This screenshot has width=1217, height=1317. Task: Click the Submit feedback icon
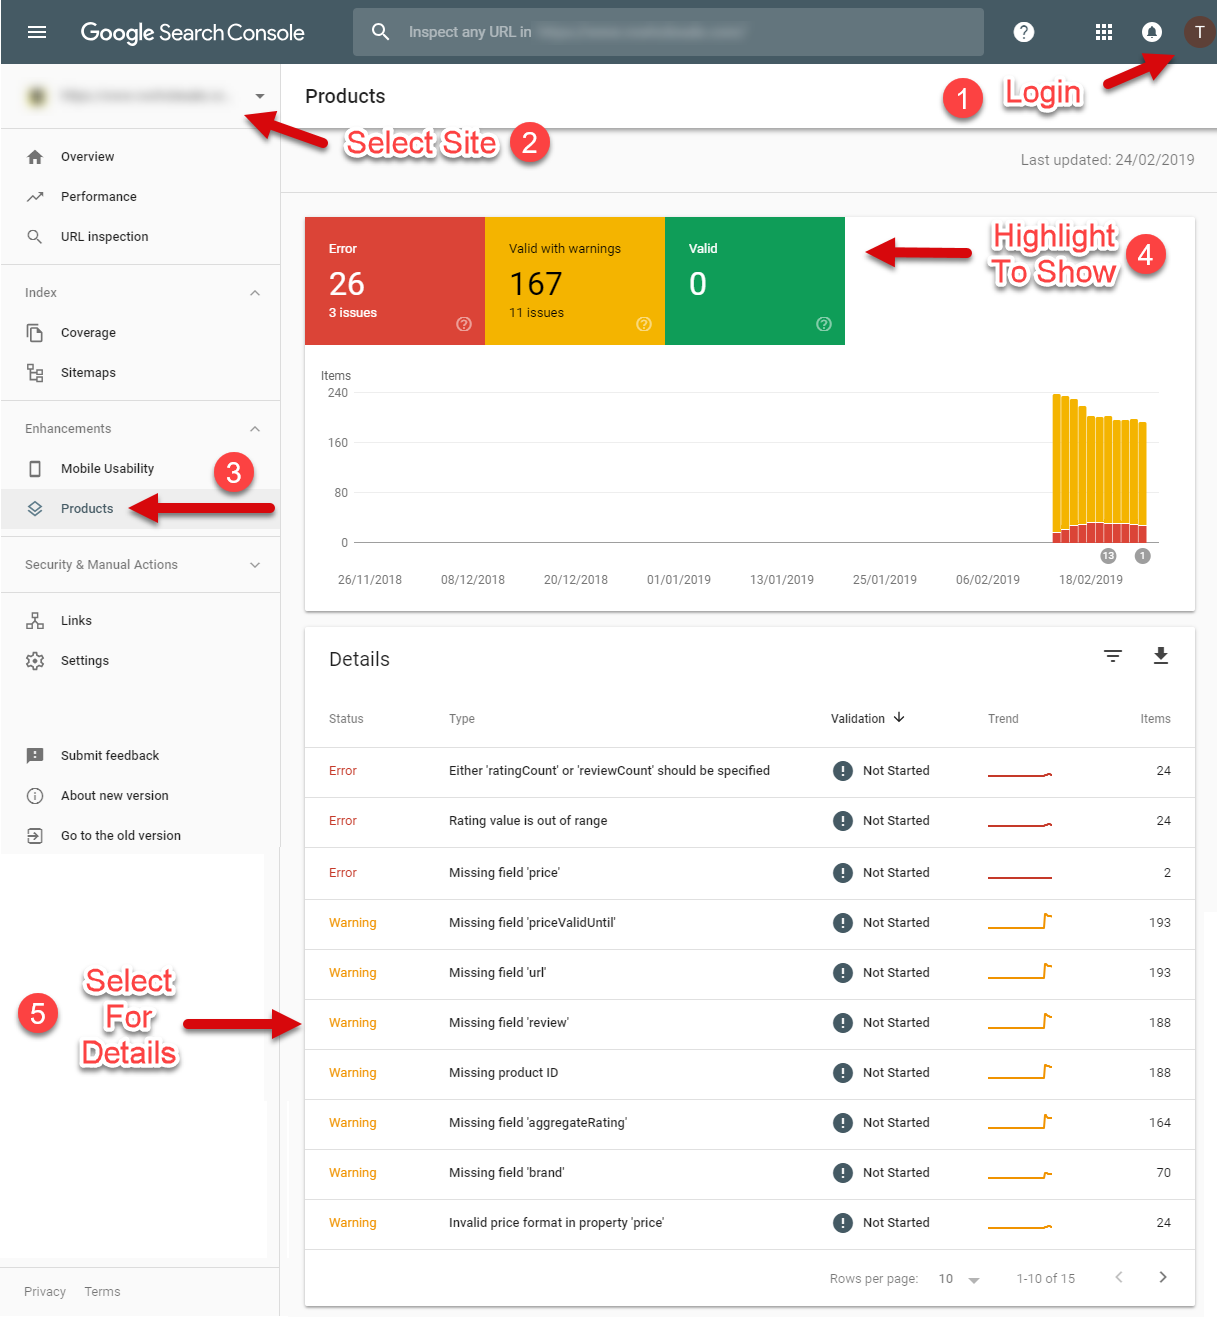click(35, 756)
